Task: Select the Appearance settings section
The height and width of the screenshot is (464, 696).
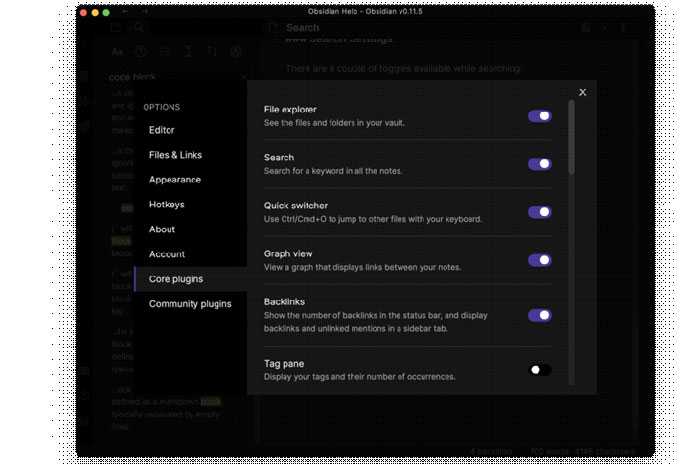Action: [x=175, y=180]
